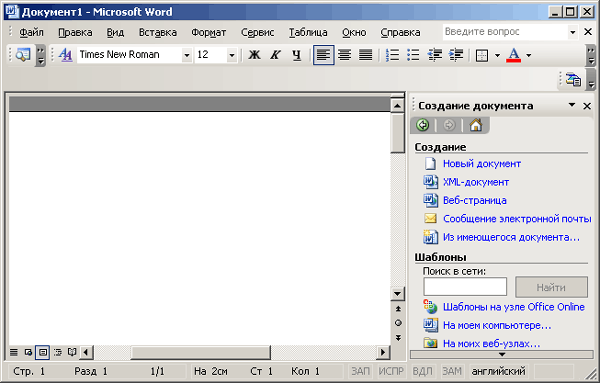Justify text alignment

point(366,55)
